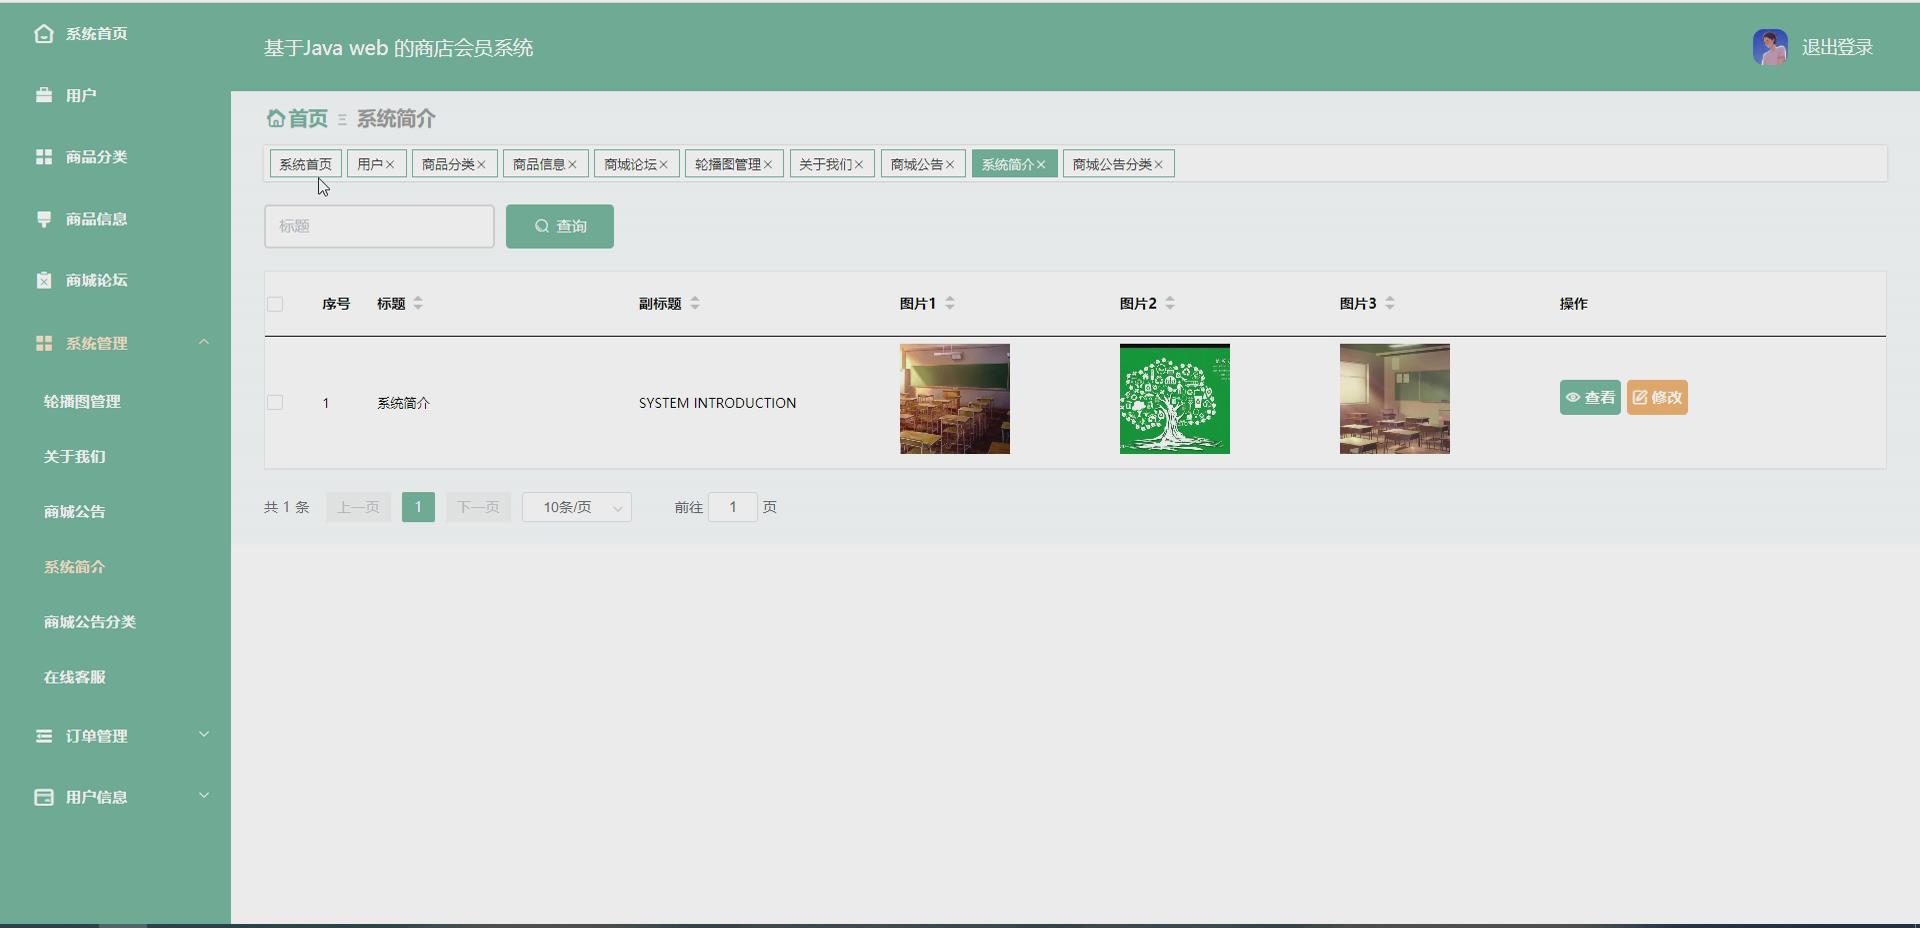Open 商城论坛 via its sidebar icon
1920x928 pixels.
43,280
